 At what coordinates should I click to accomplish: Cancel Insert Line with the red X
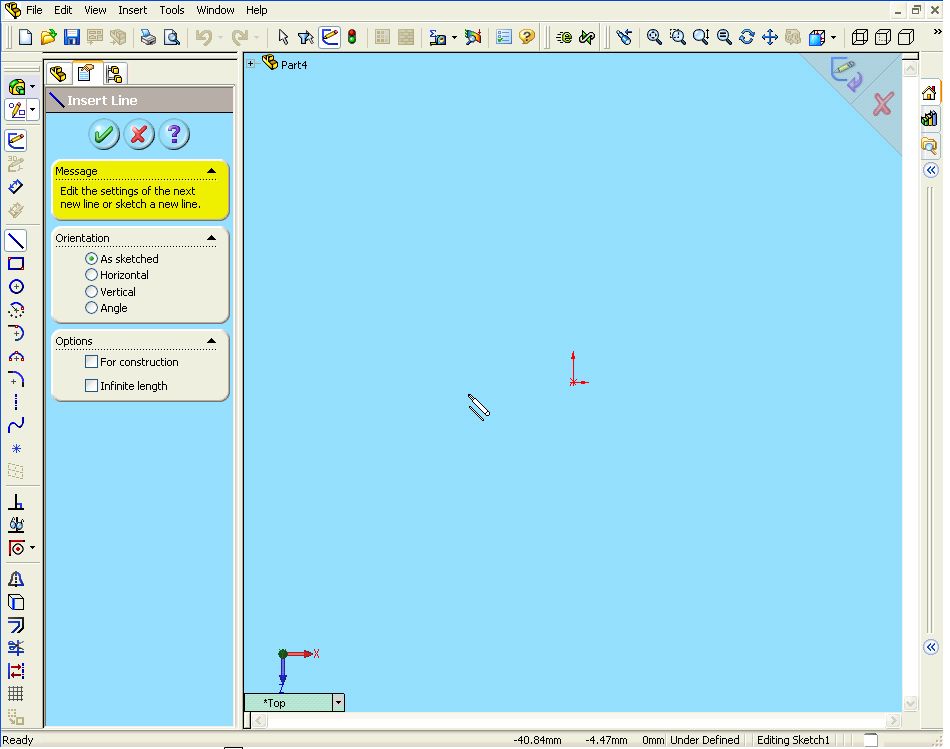pos(139,134)
